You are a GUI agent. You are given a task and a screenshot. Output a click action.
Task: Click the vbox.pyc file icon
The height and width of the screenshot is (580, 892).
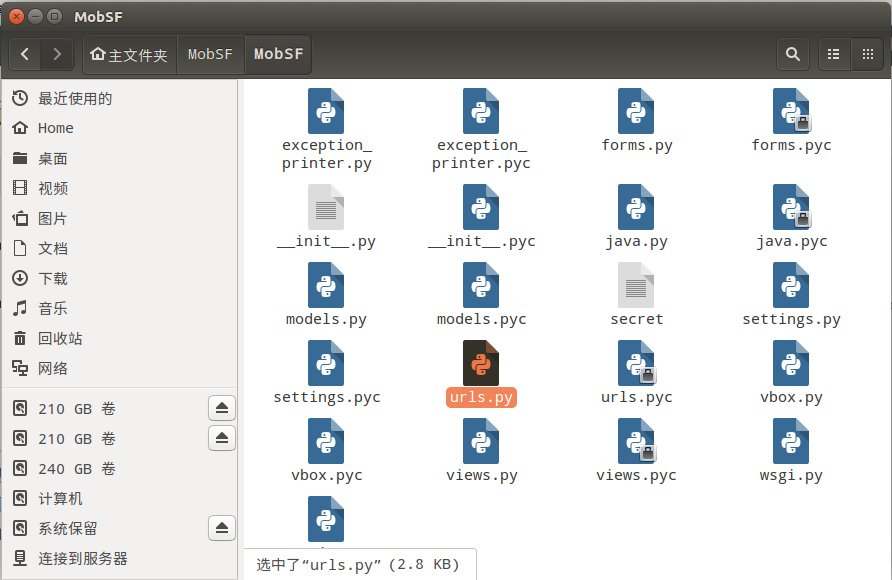(x=326, y=441)
